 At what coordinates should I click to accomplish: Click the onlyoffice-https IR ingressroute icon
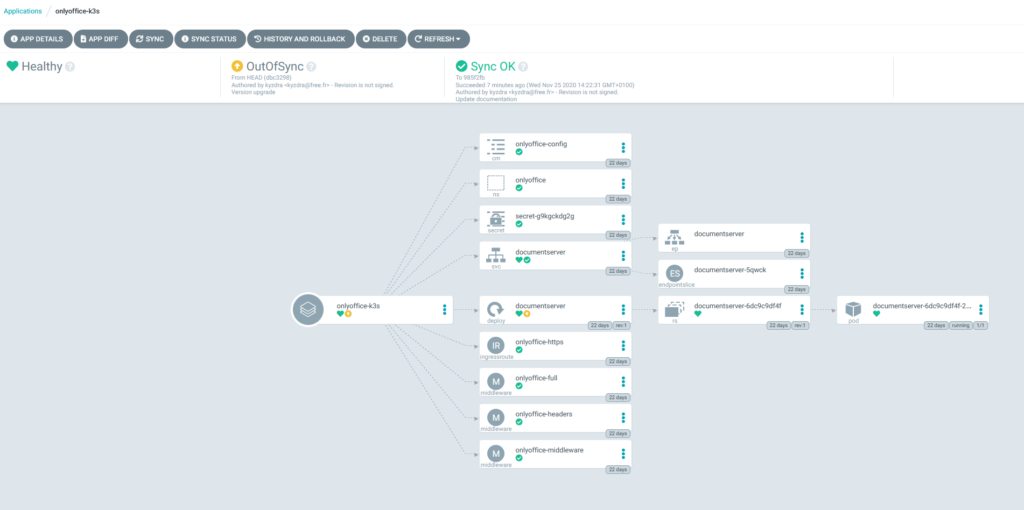click(x=496, y=344)
